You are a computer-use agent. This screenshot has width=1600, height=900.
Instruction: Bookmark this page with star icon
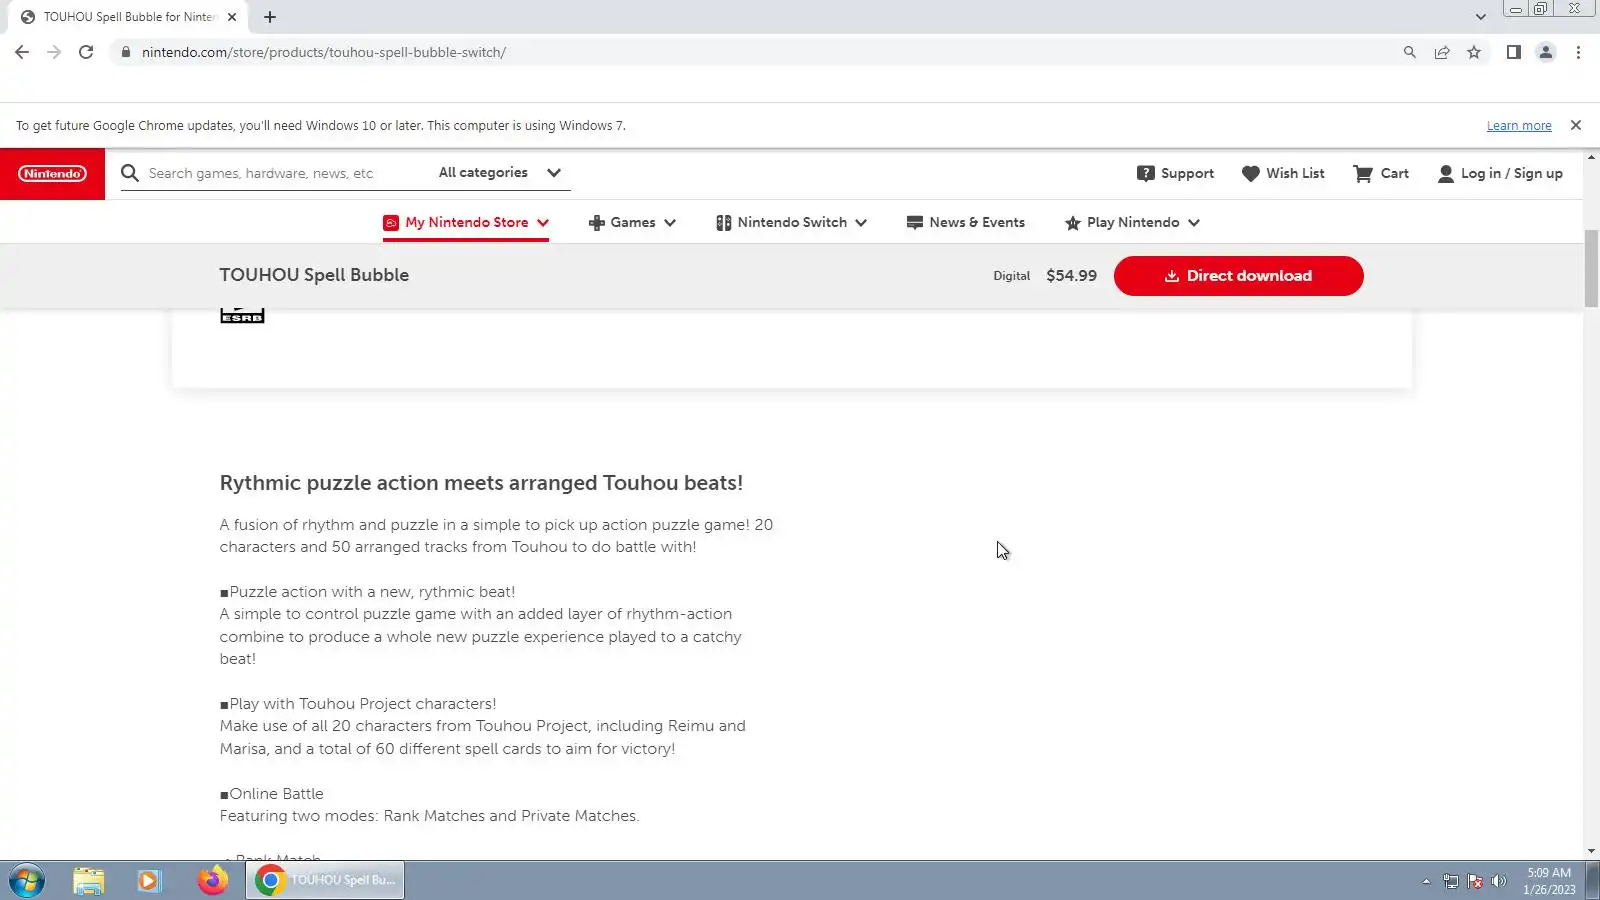[1474, 52]
